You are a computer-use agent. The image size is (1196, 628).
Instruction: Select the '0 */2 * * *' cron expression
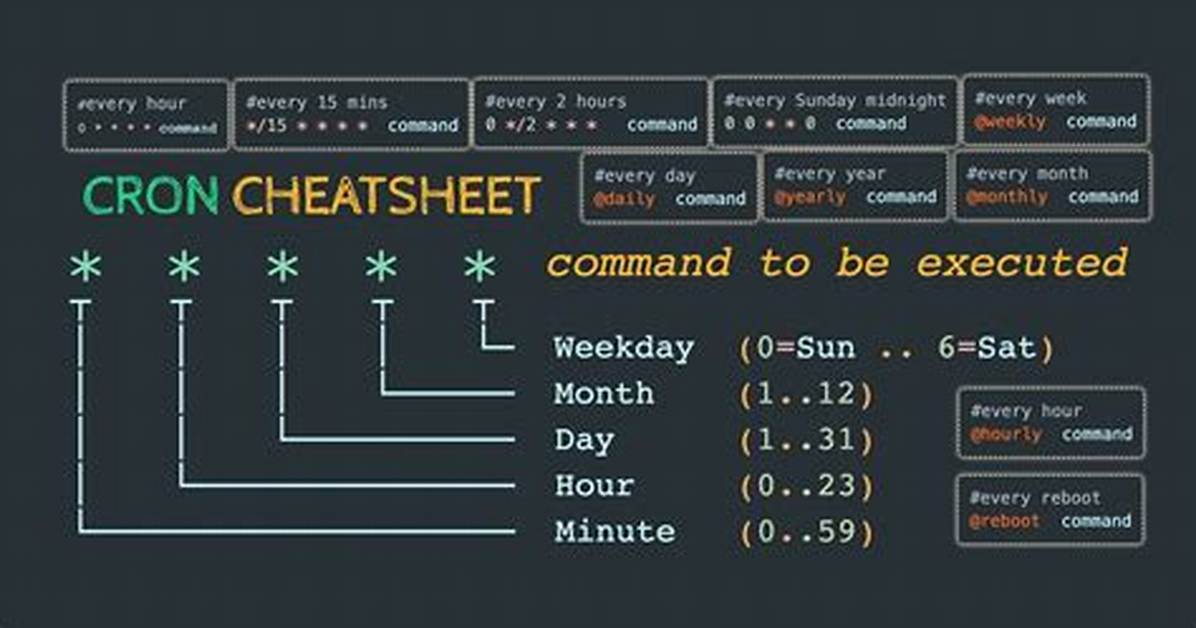pyautogui.click(x=541, y=124)
